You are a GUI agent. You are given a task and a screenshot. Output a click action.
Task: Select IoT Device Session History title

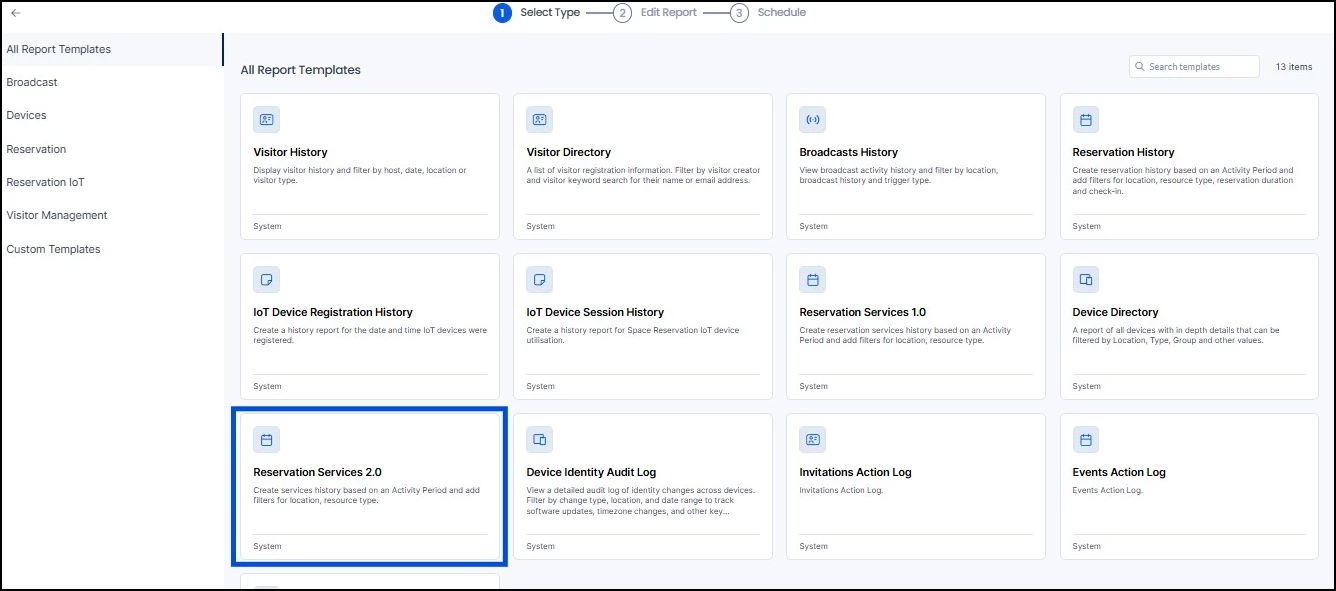coord(596,312)
